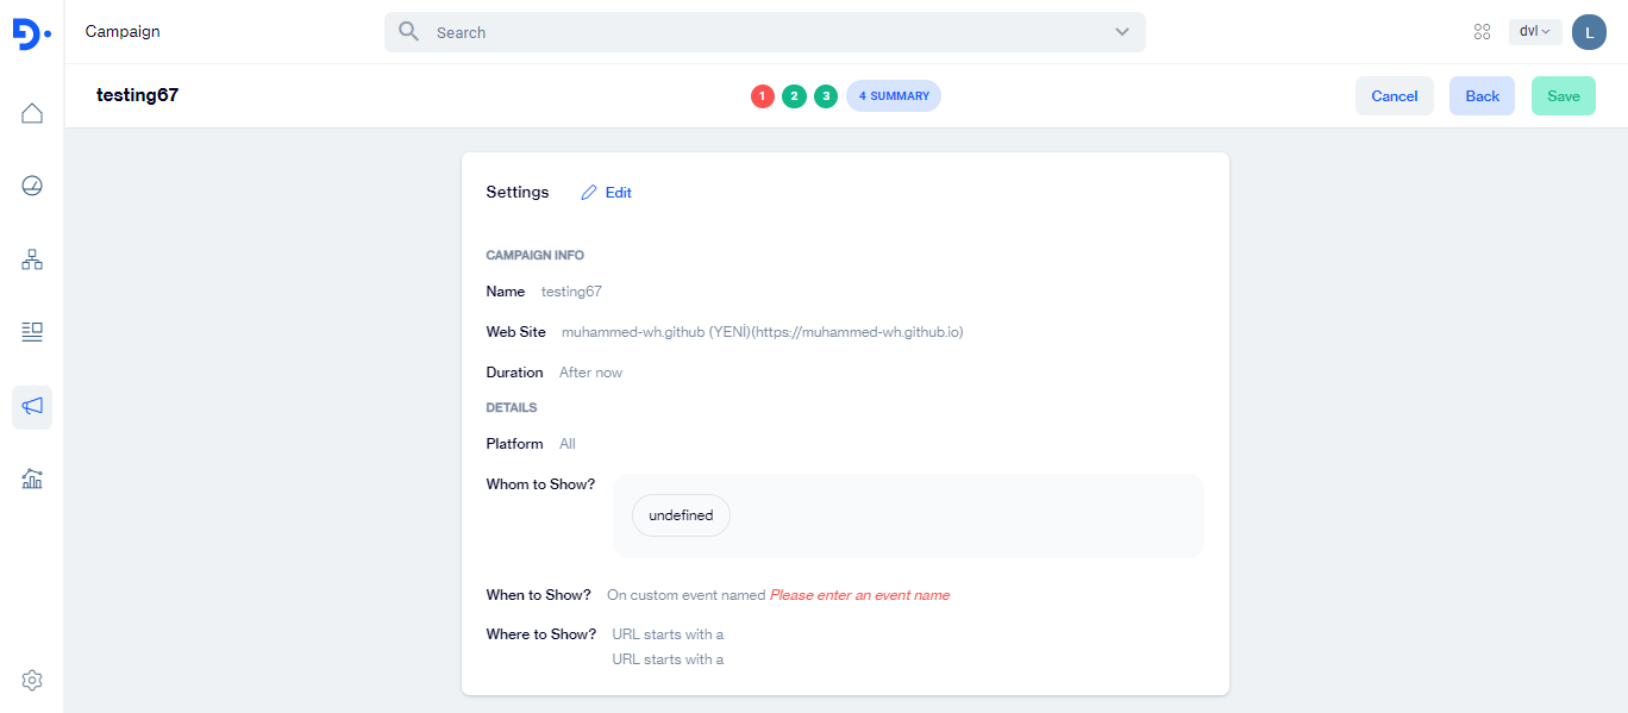1628x713 pixels.
Task: Save the campaign
Action: 1563,96
